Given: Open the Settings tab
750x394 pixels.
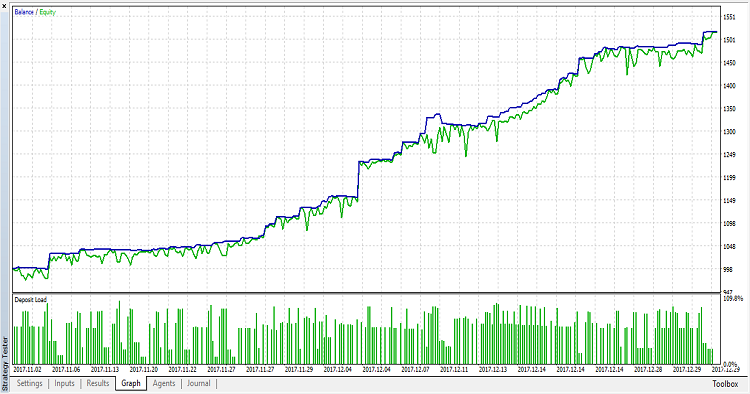Looking at the screenshot, I should tap(30, 383).
